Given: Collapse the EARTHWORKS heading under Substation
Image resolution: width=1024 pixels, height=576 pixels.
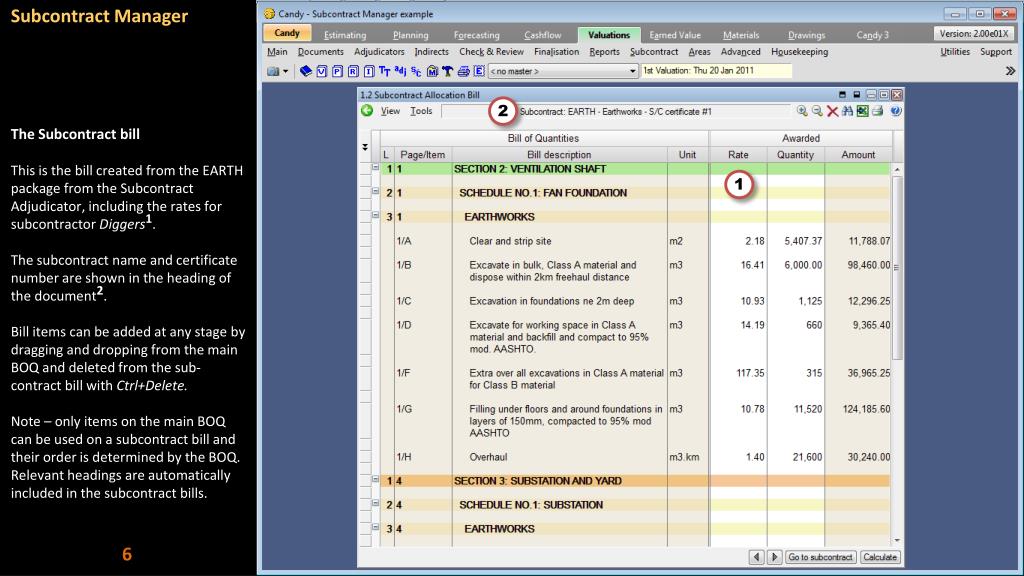Looking at the screenshot, I should pyautogui.click(x=376, y=527).
